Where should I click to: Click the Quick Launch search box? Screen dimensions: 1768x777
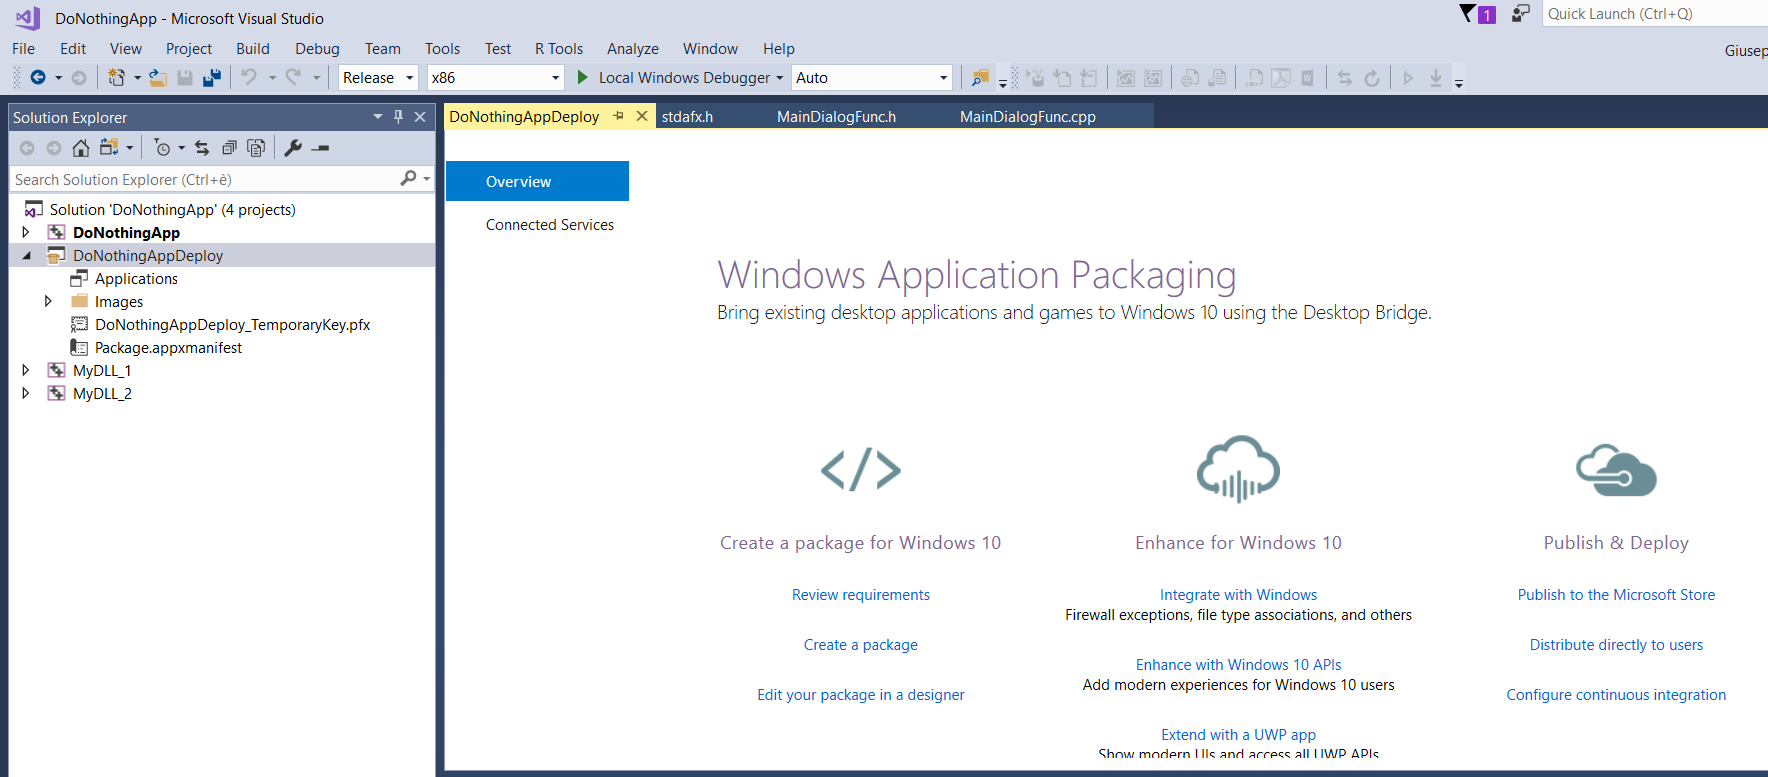click(x=1655, y=14)
